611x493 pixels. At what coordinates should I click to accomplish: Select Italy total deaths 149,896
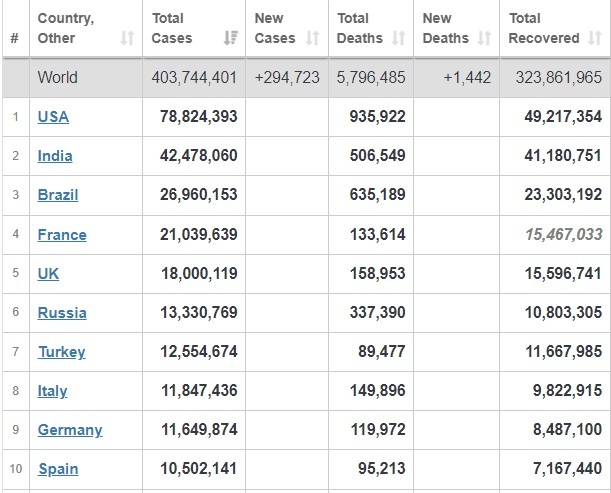click(378, 391)
